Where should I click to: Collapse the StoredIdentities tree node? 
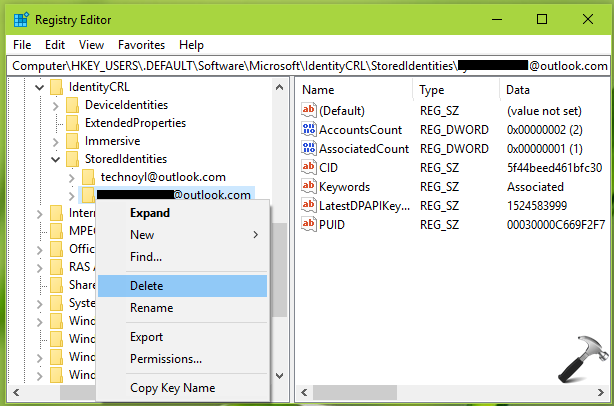[x=55, y=159]
